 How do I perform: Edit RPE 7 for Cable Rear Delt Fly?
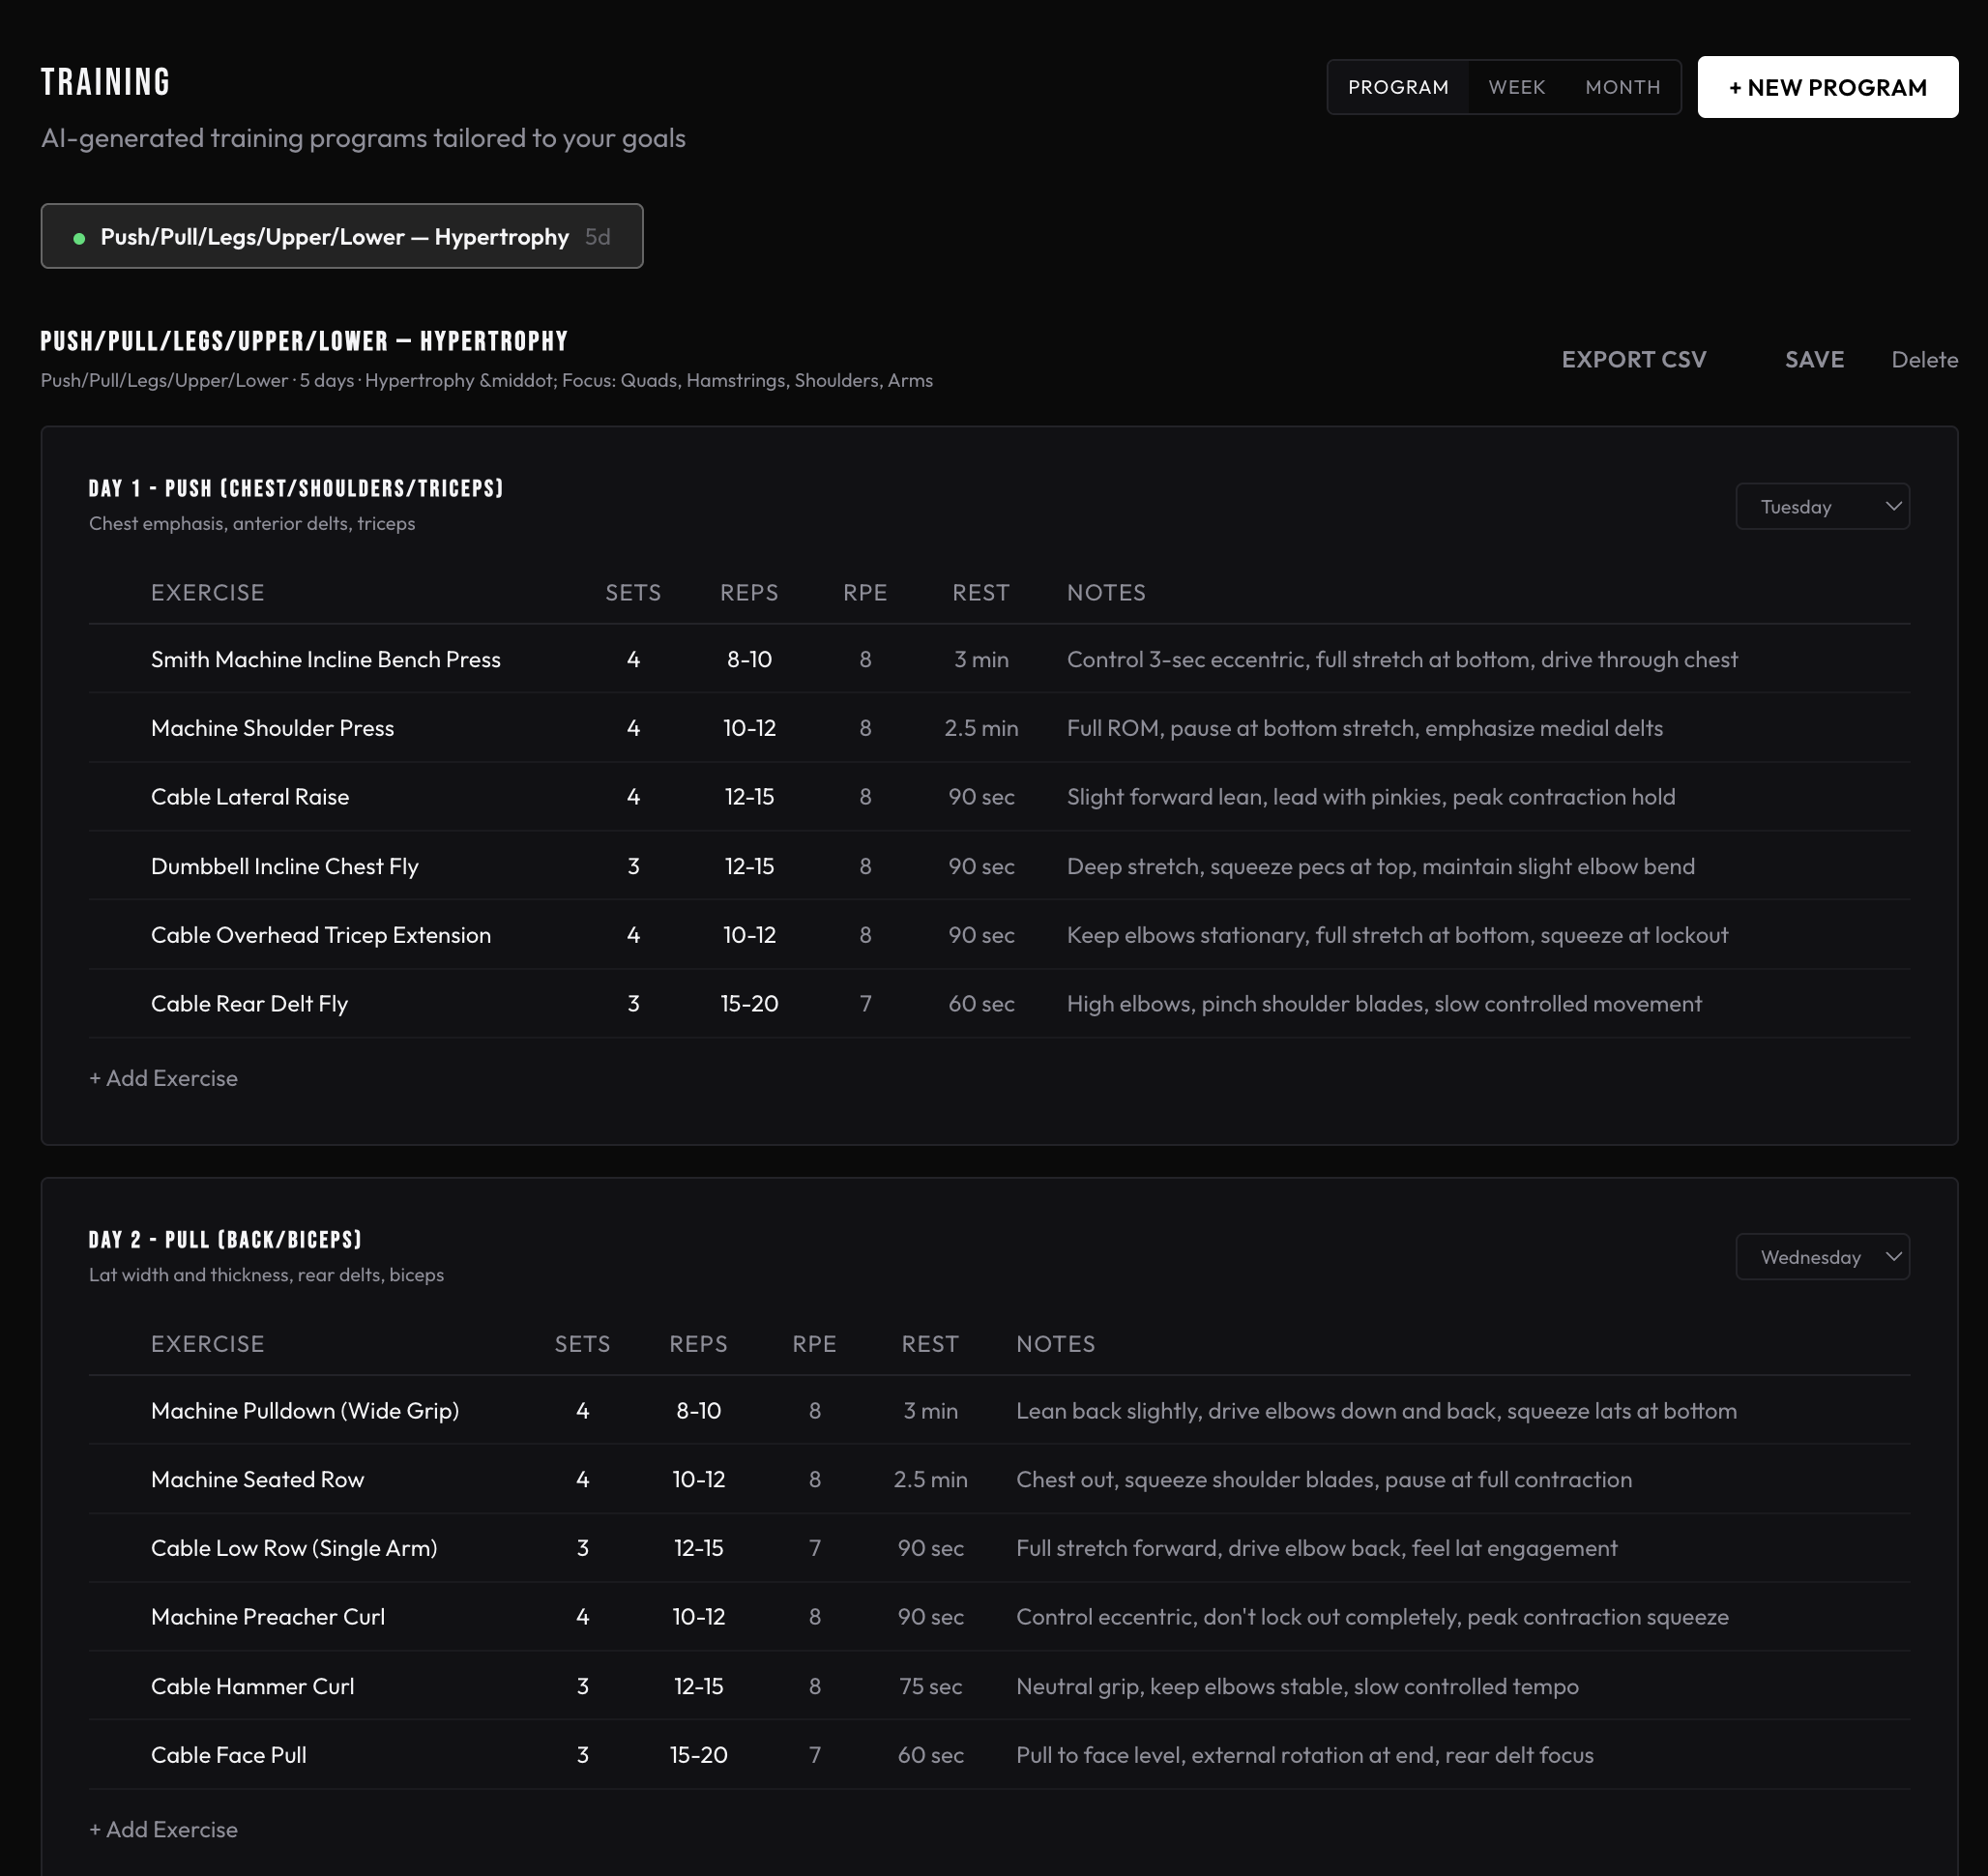865,1003
